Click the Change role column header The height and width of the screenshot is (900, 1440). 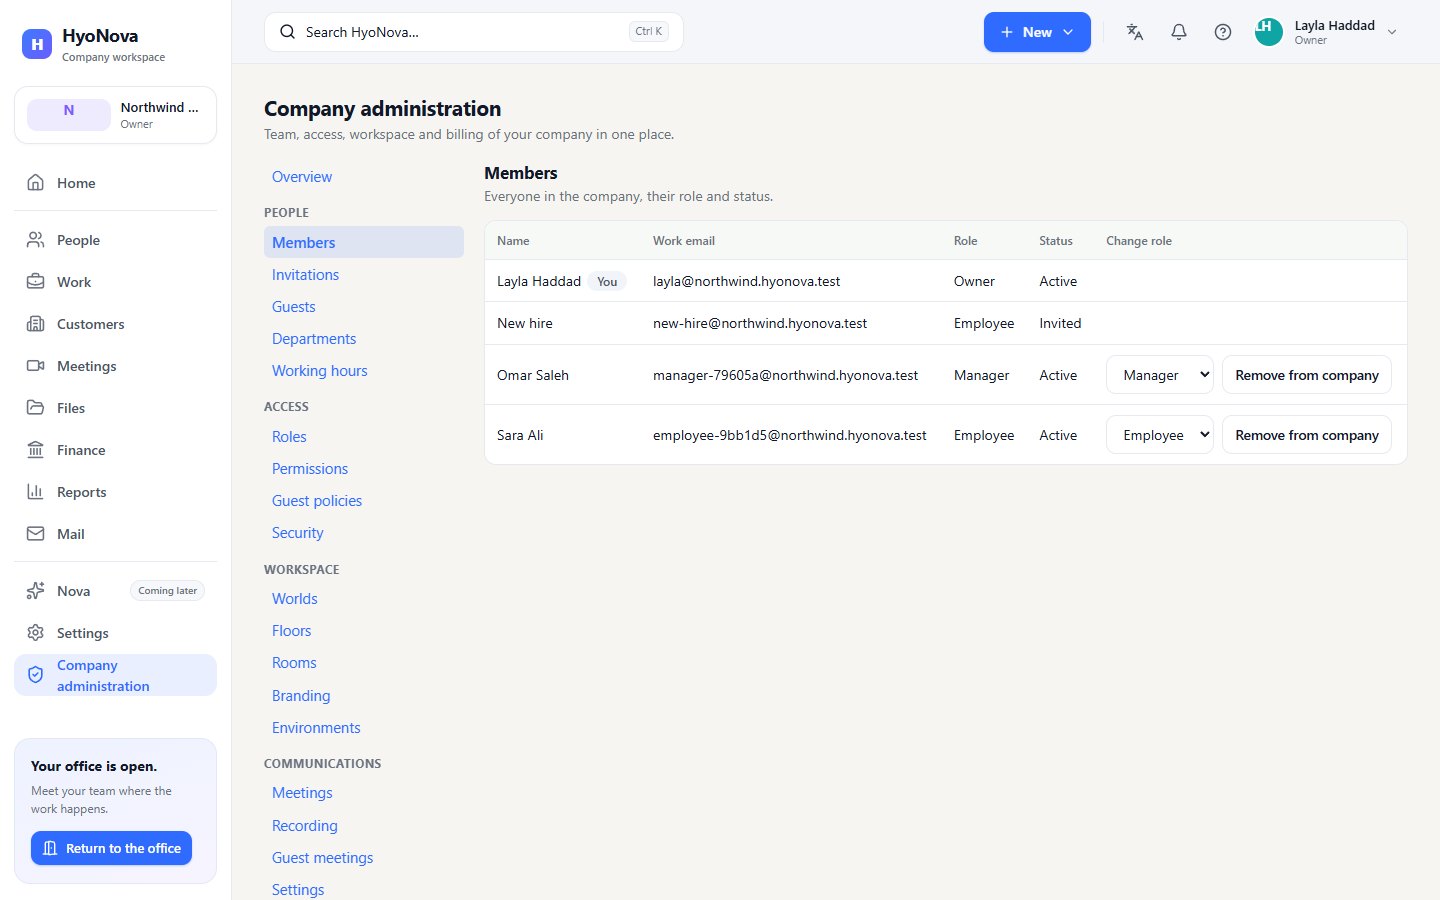tap(1139, 241)
